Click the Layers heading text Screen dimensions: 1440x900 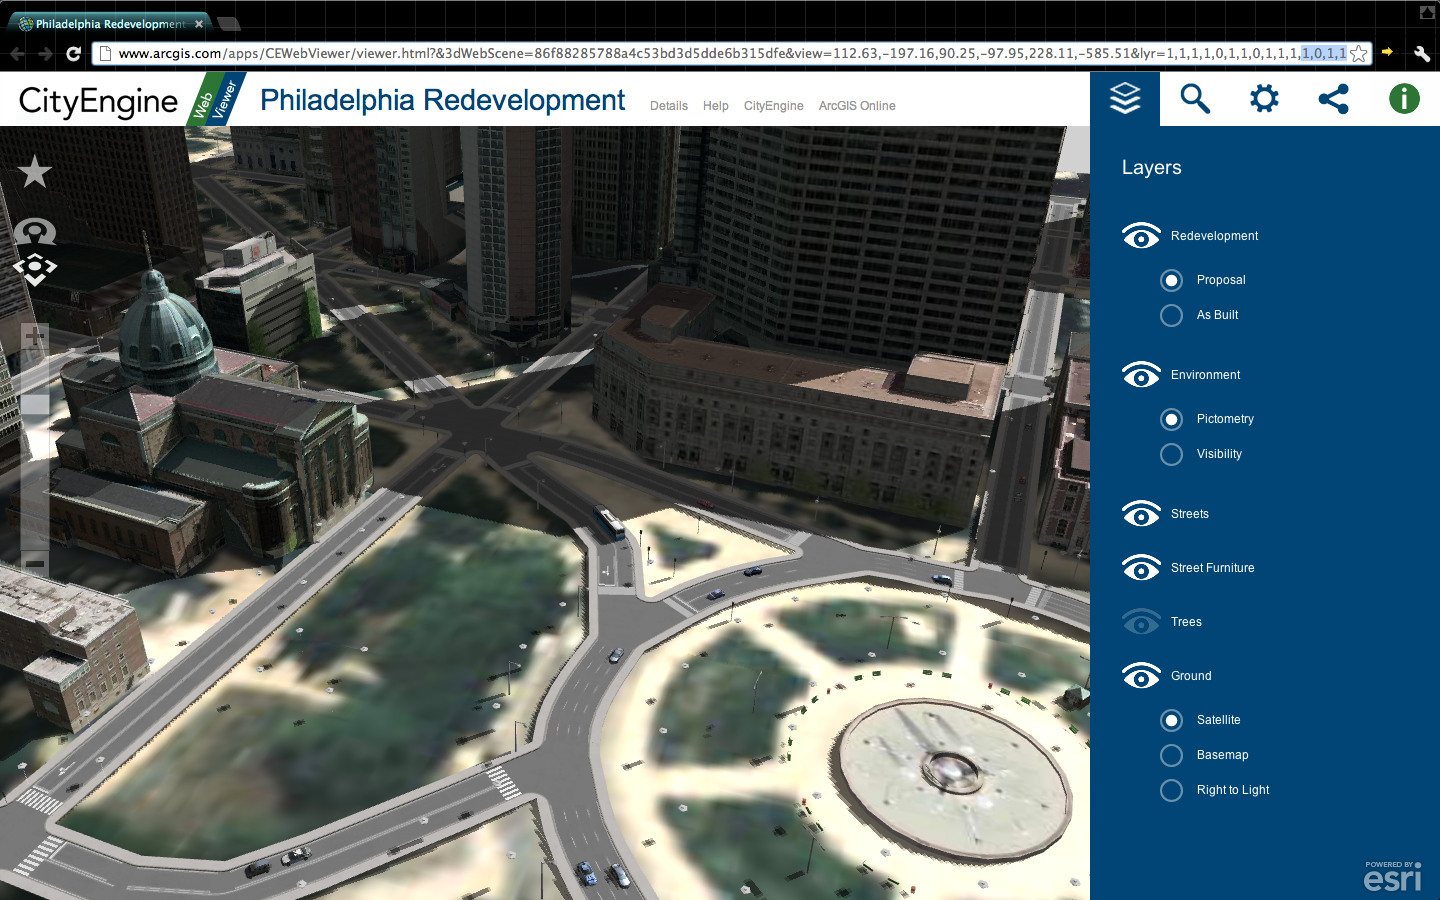[x=1152, y=168]
